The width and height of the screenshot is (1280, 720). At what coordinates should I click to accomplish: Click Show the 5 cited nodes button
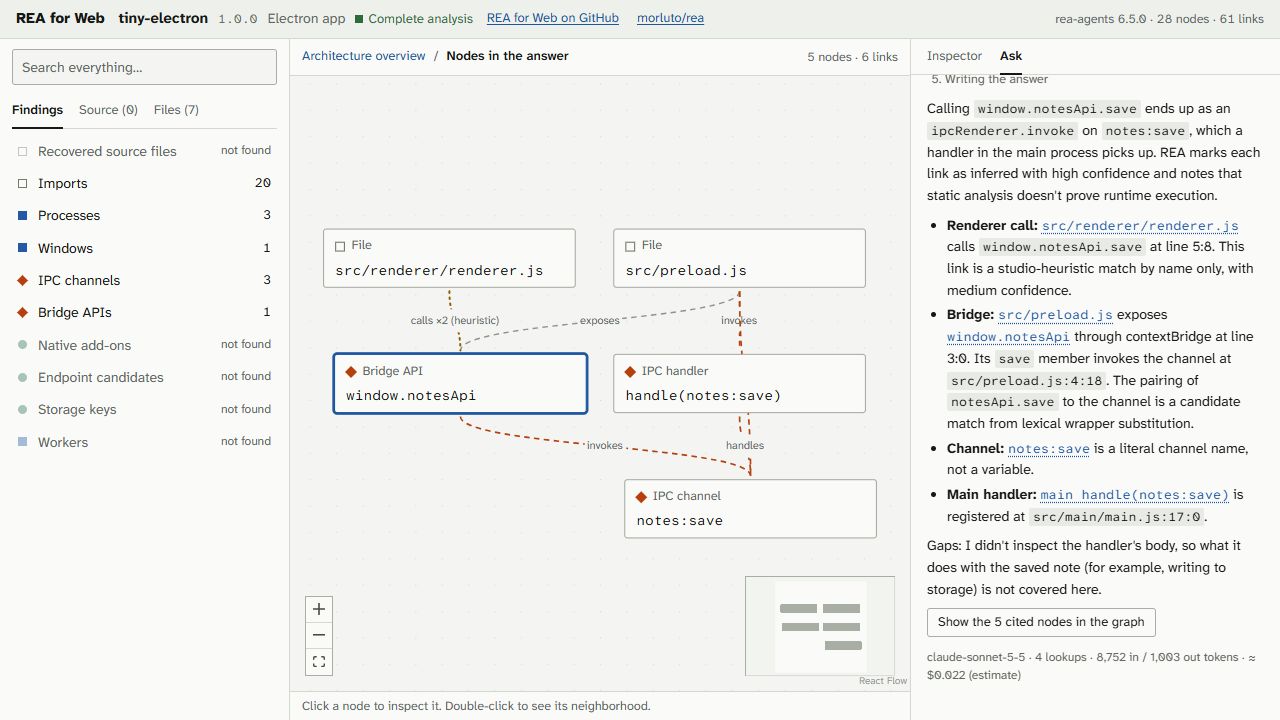pyautogui.click(x=1041, y=622)
